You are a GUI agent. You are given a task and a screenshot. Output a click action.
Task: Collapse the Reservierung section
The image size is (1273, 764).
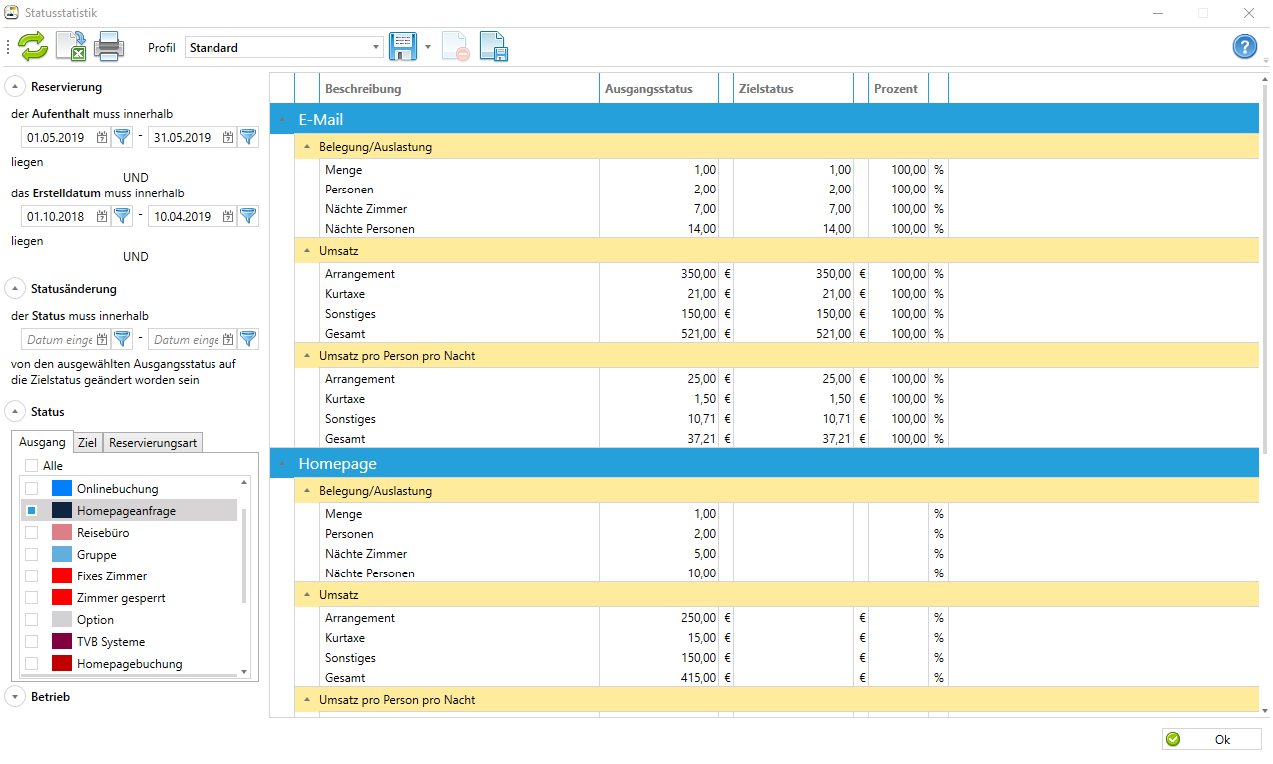tap(15, 87)
